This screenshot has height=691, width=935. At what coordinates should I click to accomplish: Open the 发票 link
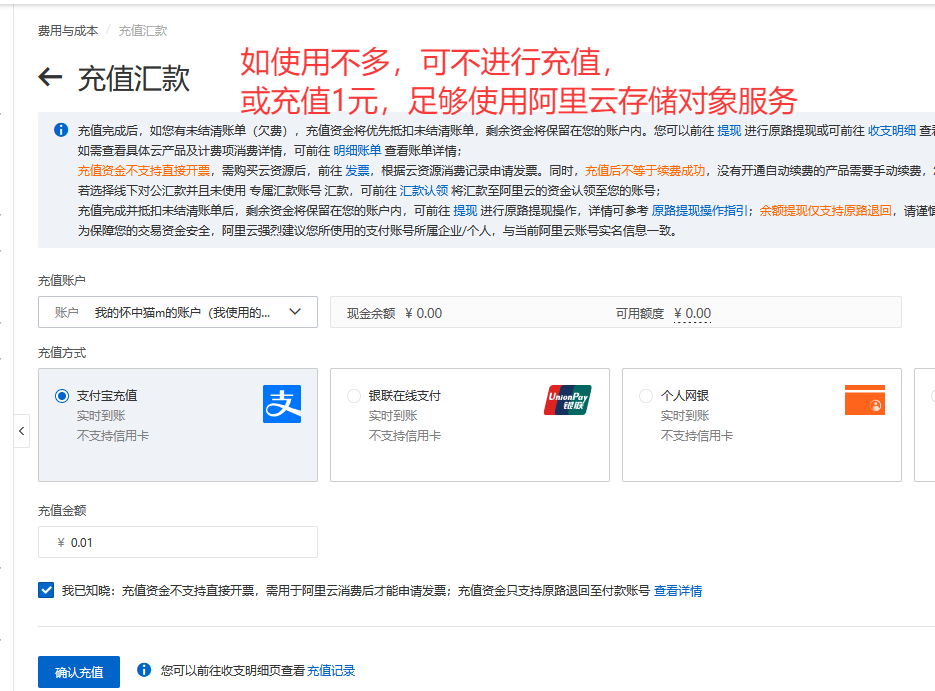357,171
